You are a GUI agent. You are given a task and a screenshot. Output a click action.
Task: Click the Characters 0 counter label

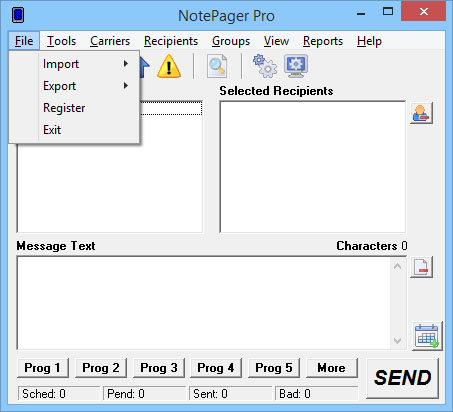coord(372,246)
